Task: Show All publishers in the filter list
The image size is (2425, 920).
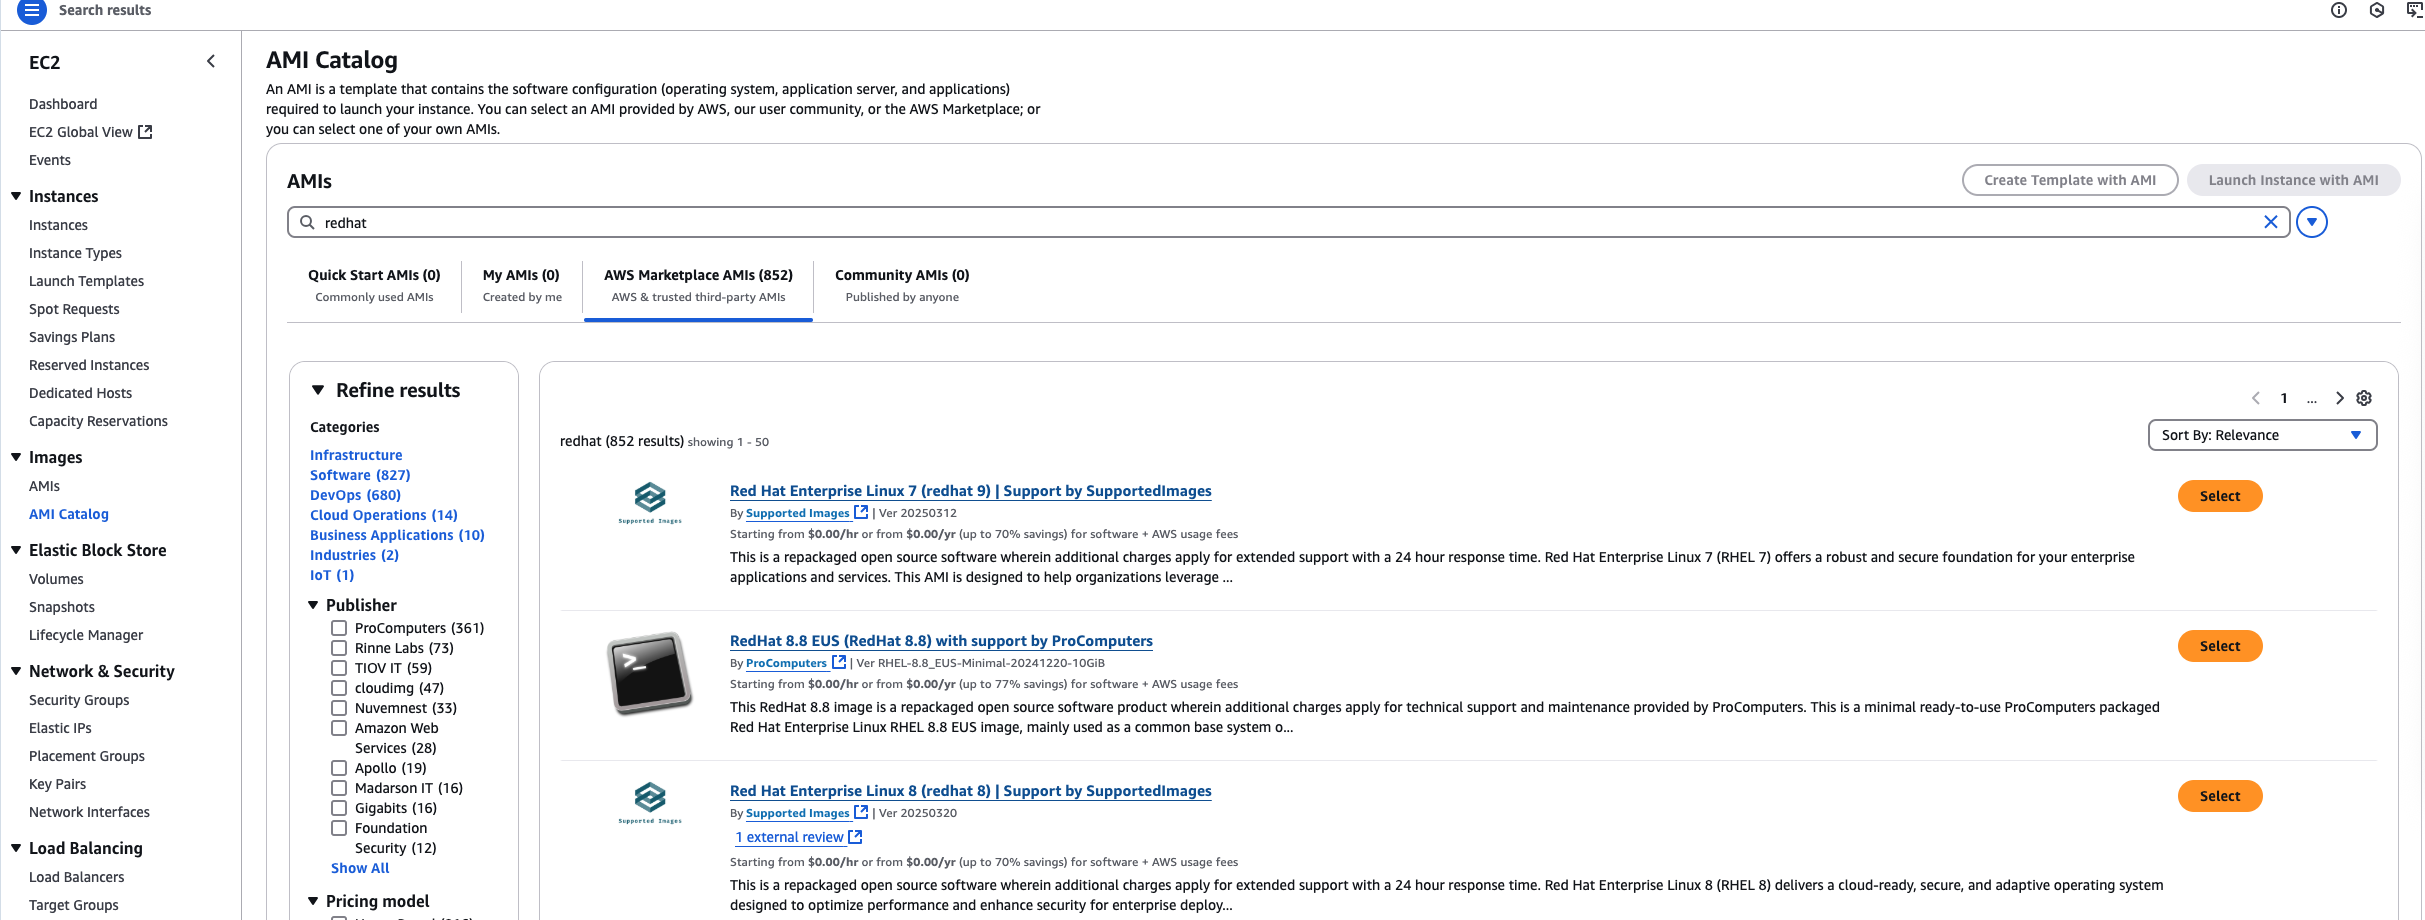Action: [360, 867]
